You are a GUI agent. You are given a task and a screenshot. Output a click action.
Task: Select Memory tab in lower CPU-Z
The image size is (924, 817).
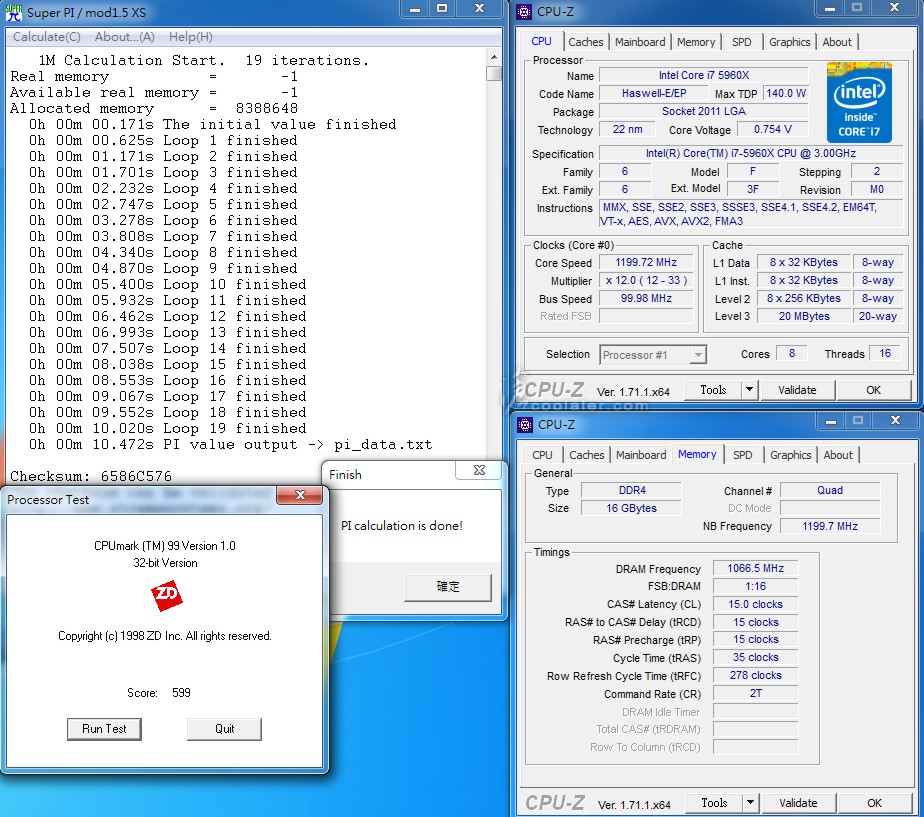click(697, 454)
